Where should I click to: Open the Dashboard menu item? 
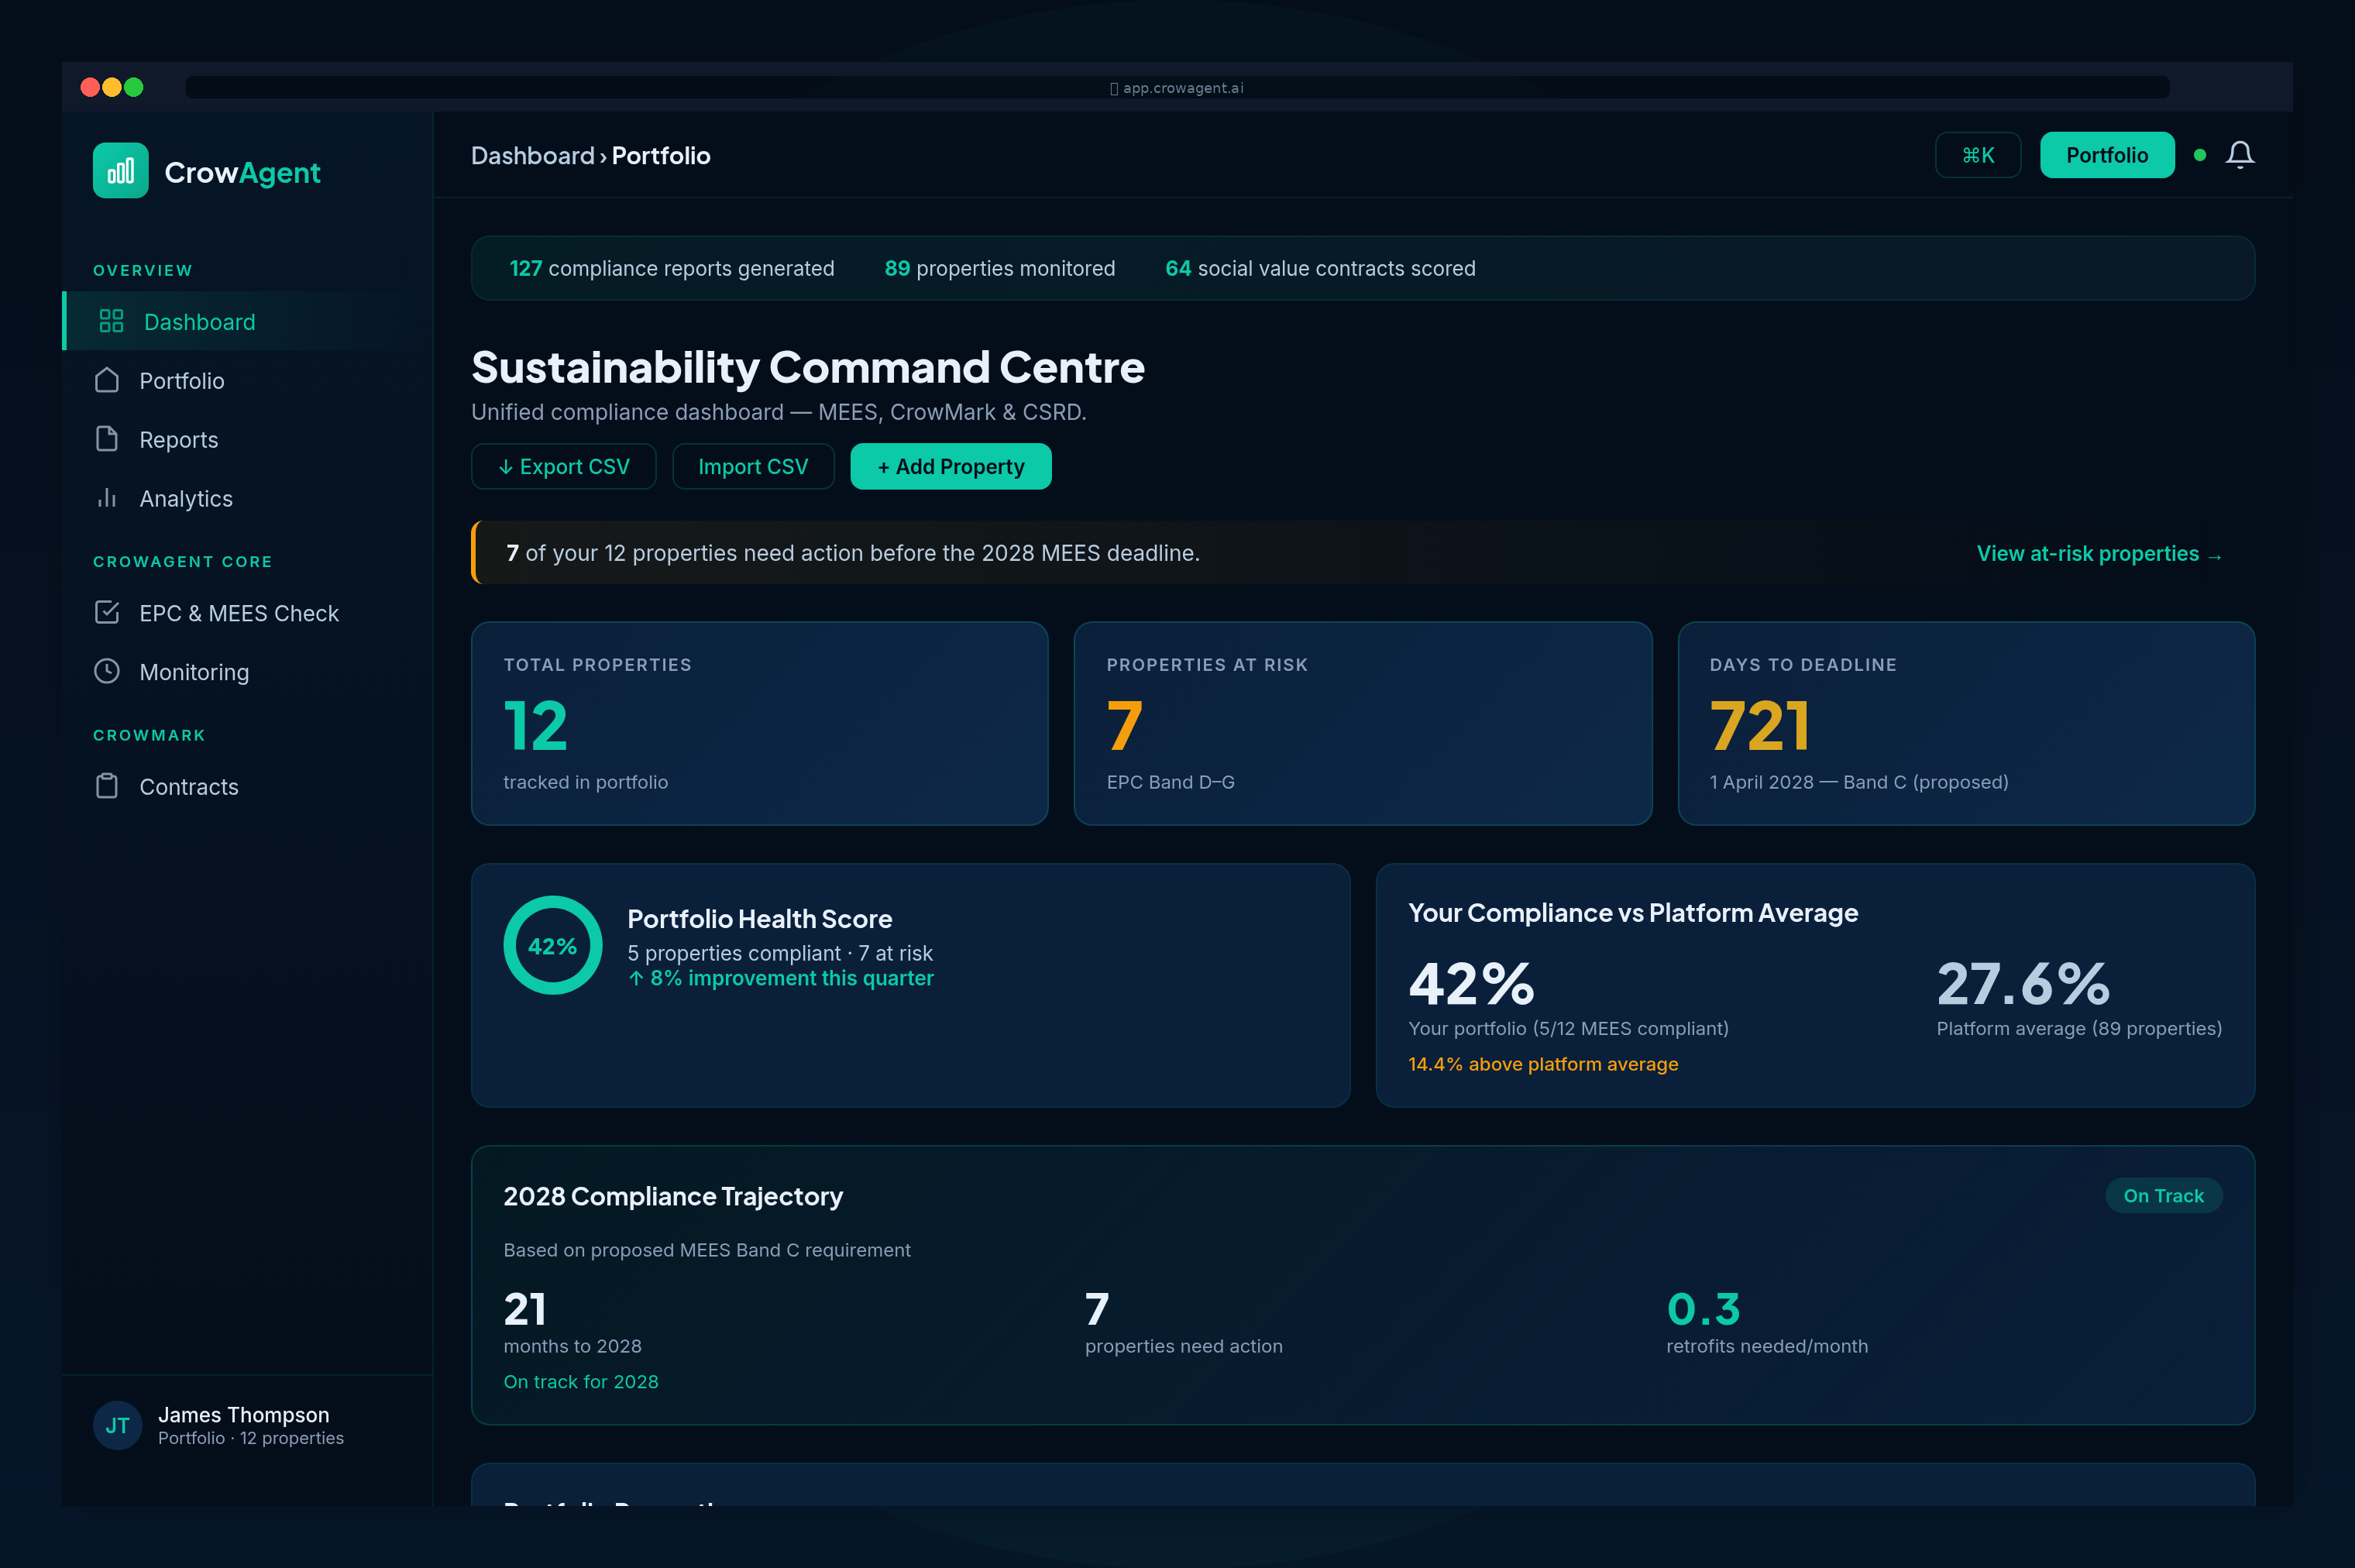click(247, 321)
